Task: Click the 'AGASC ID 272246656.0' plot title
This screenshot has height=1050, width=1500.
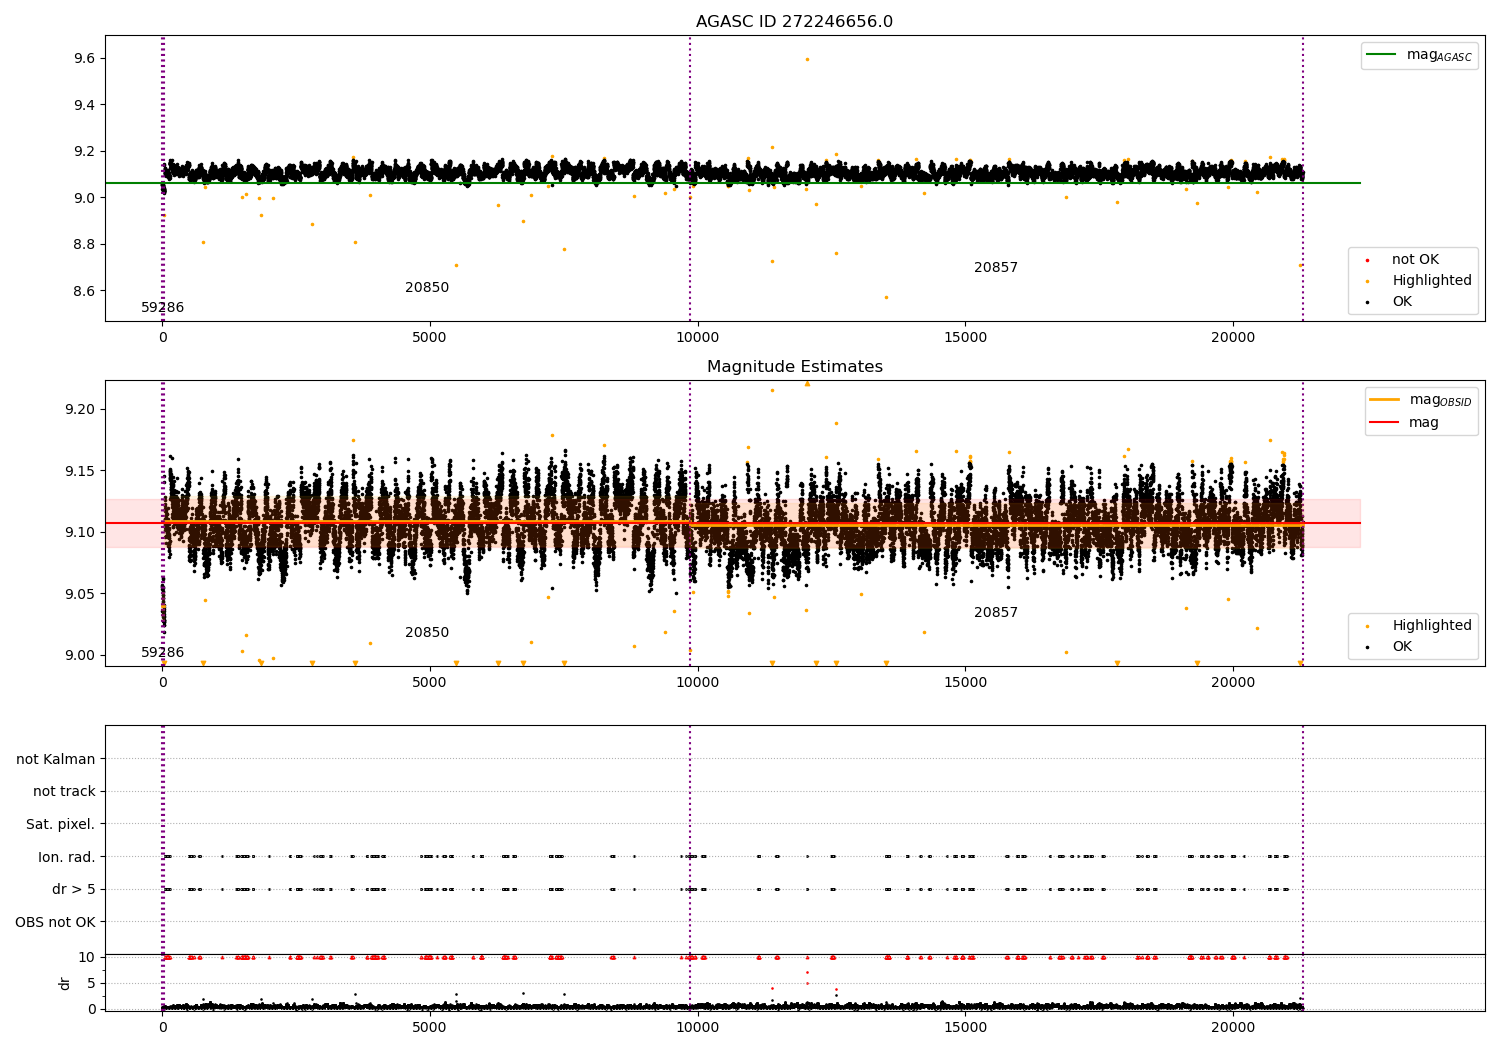Action: click(x=794, y=22)
